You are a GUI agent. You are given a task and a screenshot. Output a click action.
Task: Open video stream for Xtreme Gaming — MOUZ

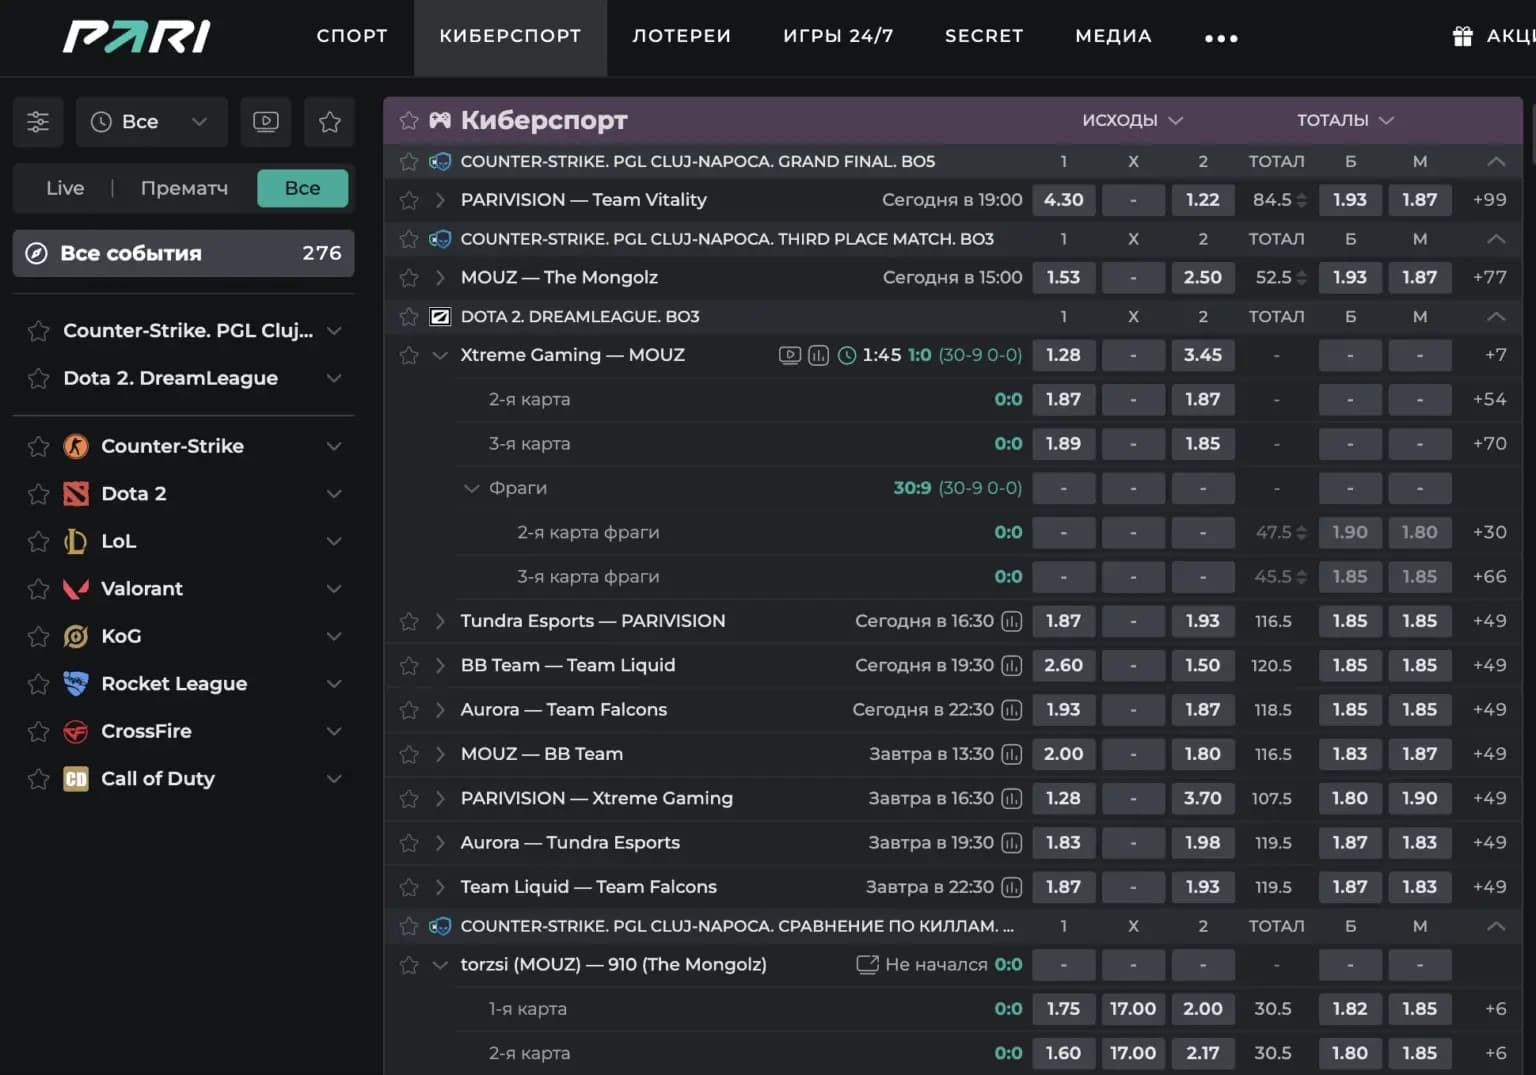pos(789,355)
